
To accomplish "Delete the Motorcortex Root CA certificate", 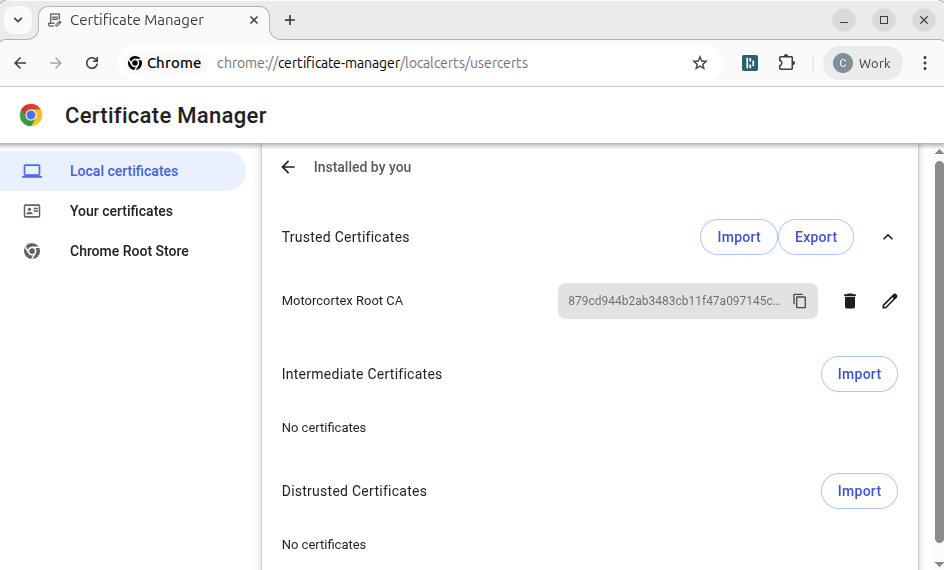I will click(850, 301).
